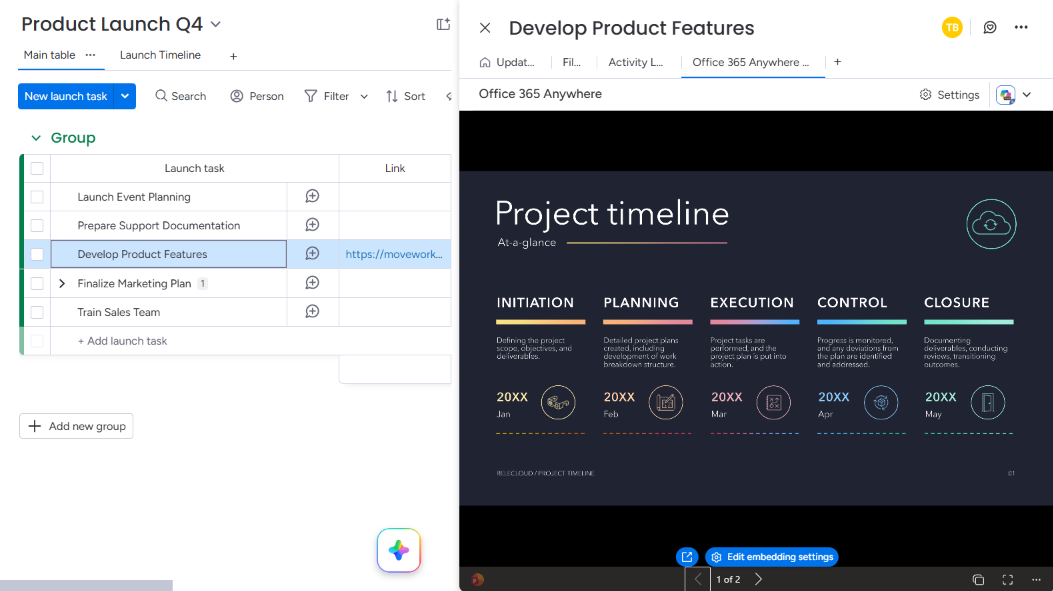The height and width of the screenshot is (591, 1053).
Task: Go to next slide in presentation
Action: tap(759, 579)
